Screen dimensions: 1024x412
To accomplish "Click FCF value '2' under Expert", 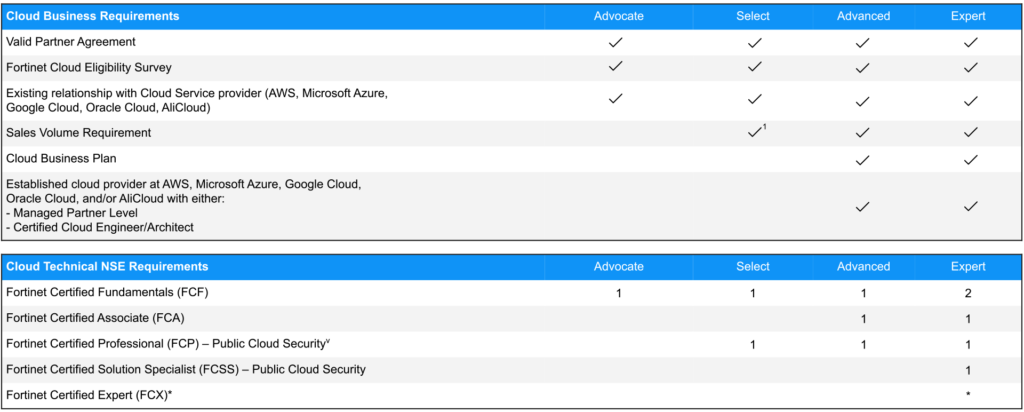I will (968, 293).
